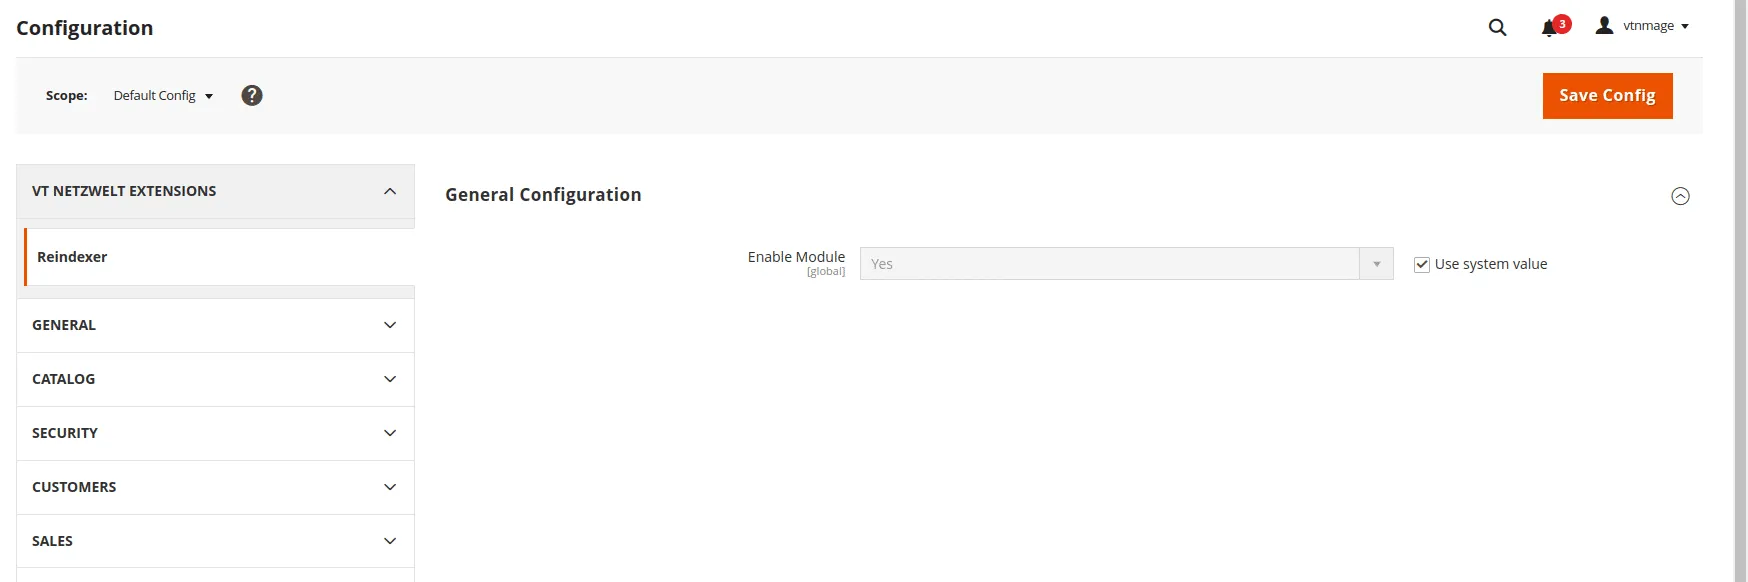Expand the General settings section

(215, 325)
